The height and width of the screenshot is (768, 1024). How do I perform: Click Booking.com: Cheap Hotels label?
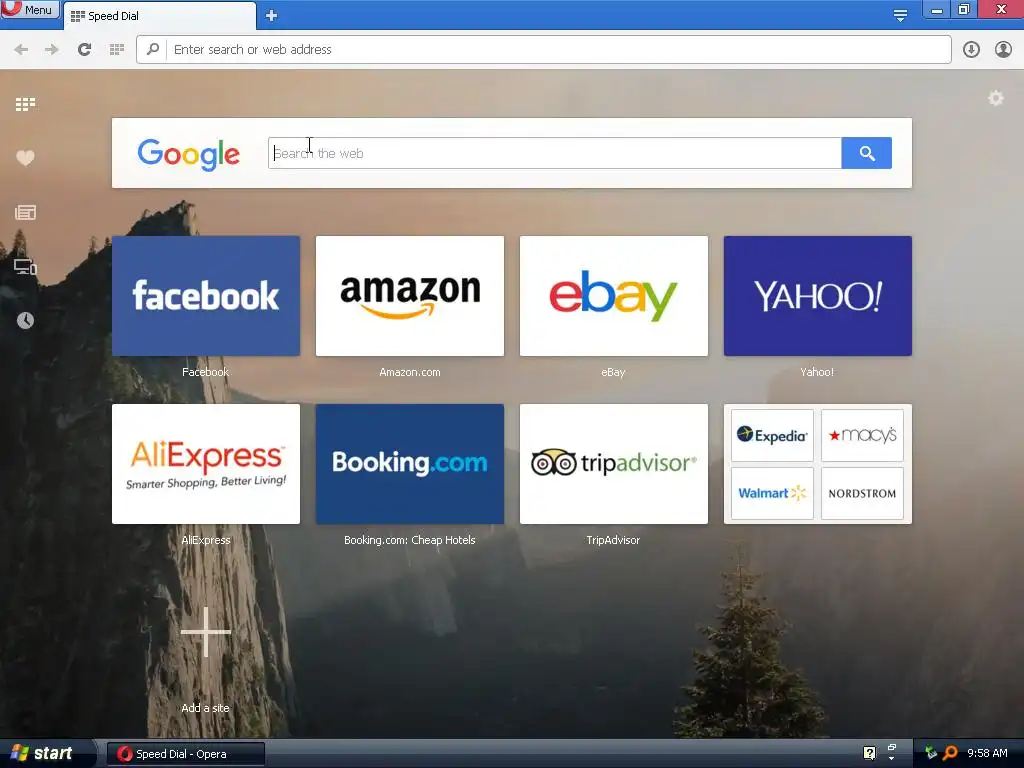tap(409, 540)
